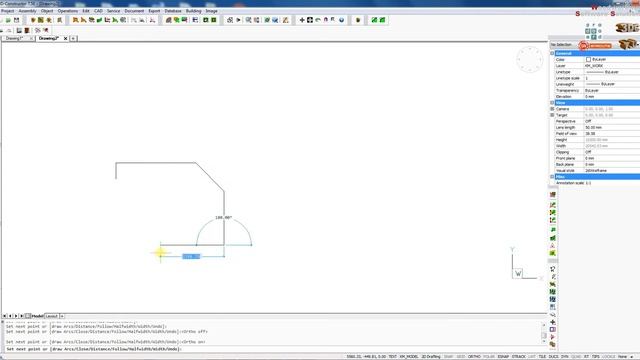Image resolution: width=640 pixels, height=360 pixels.
Task: Toggle SNAP in the status bar
Action: pyautogui.click(x=449, y=357)
